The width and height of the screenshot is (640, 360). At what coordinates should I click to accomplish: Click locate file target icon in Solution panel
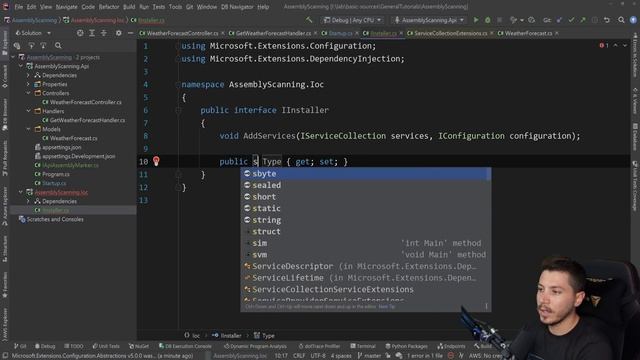point(80,33)
